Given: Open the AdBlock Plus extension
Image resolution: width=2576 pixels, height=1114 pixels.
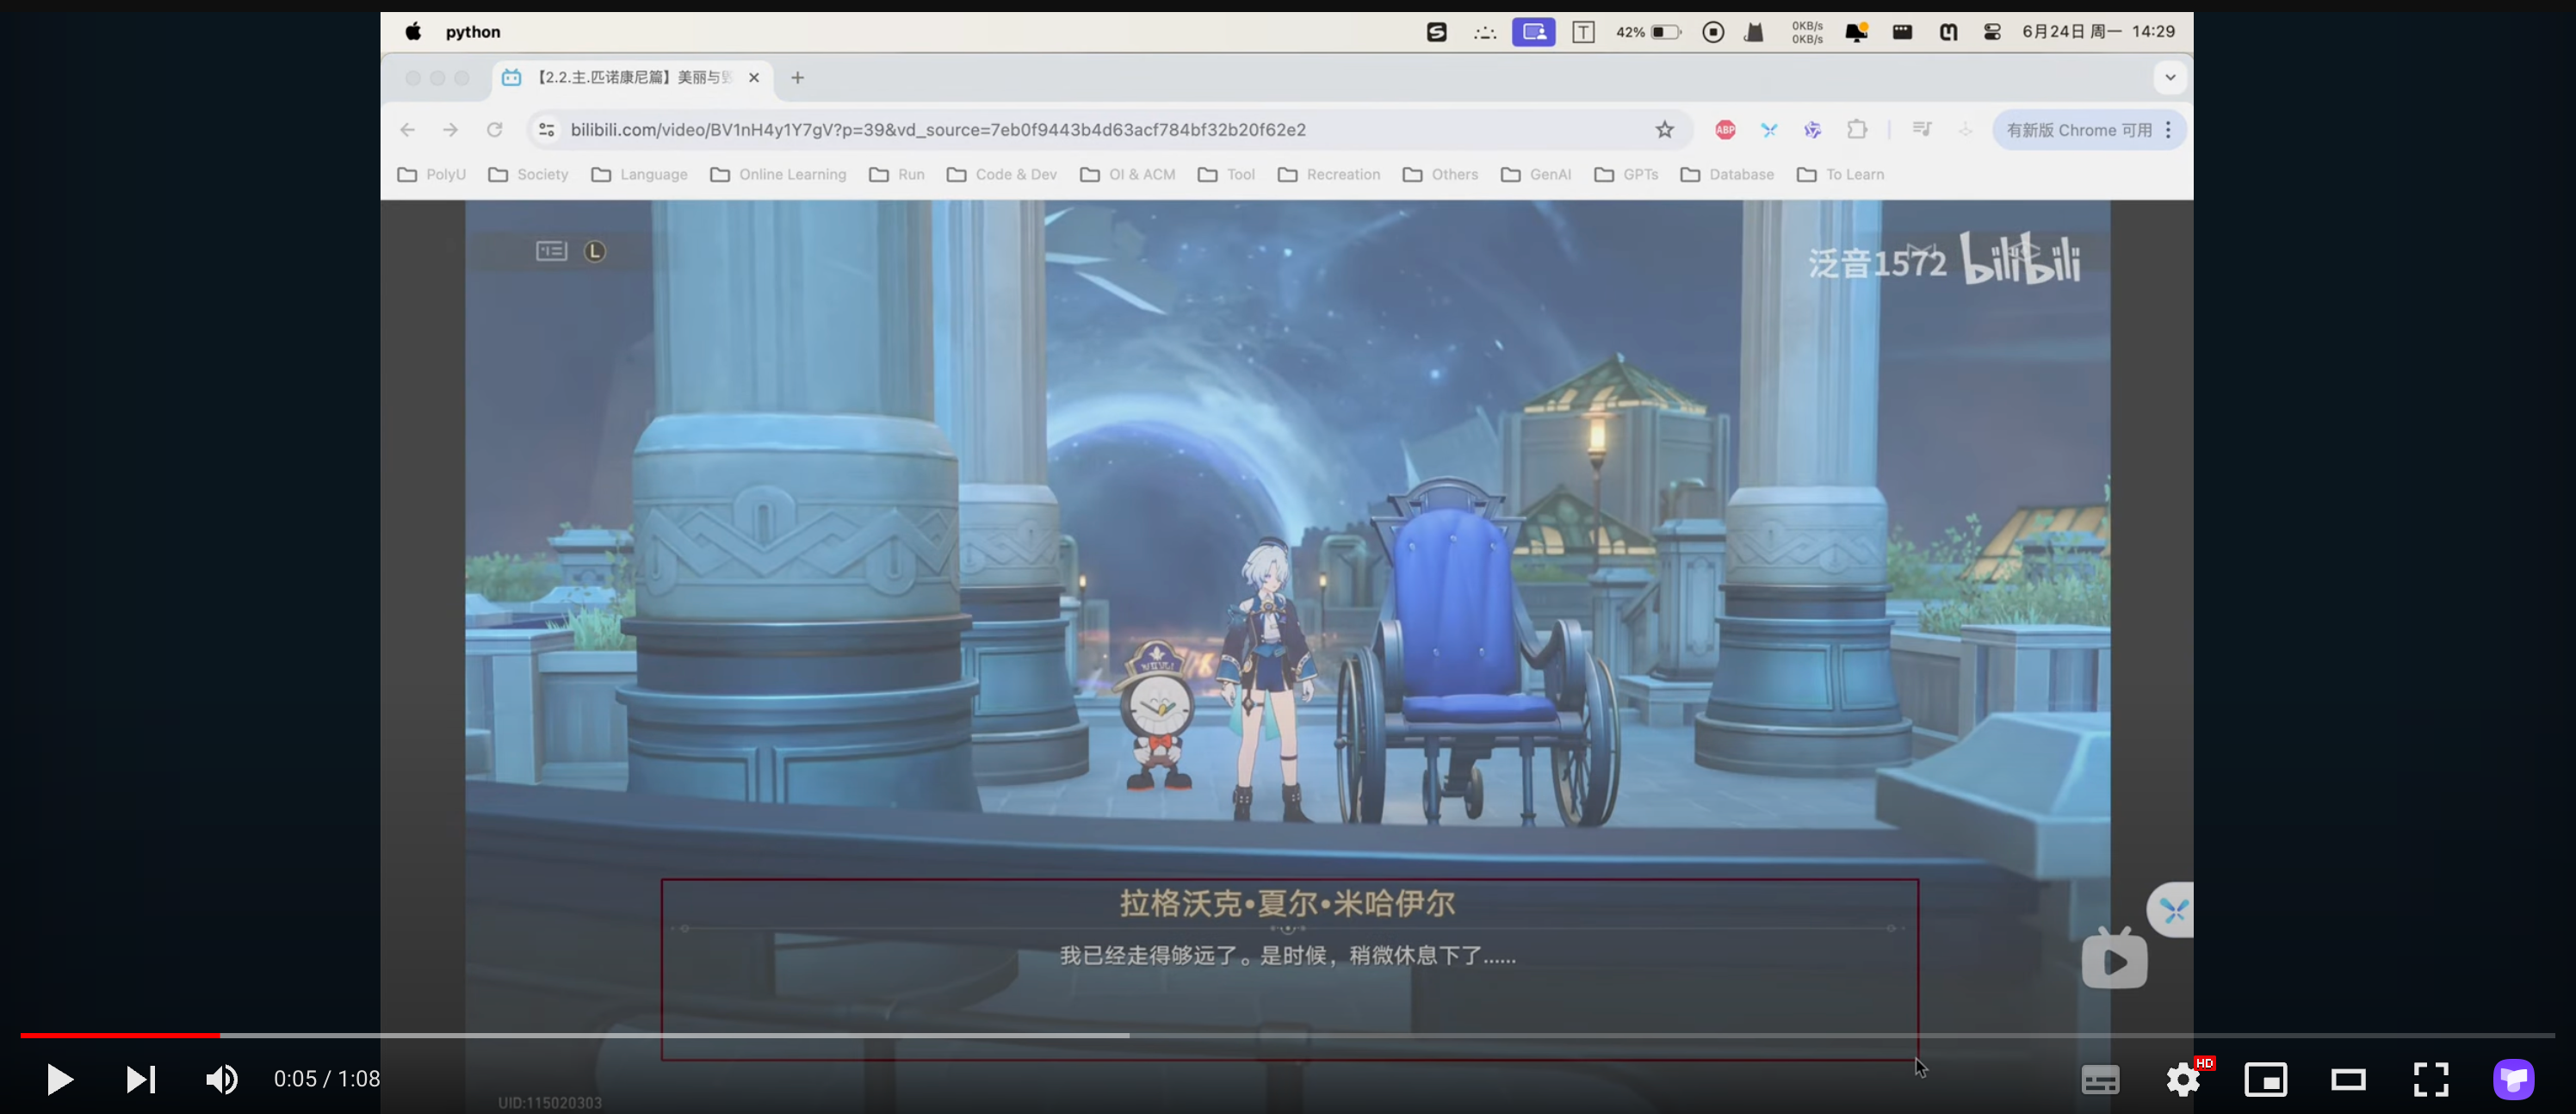Looking at the screenshot, I should pyautogui.click(x=1725, y=130).
